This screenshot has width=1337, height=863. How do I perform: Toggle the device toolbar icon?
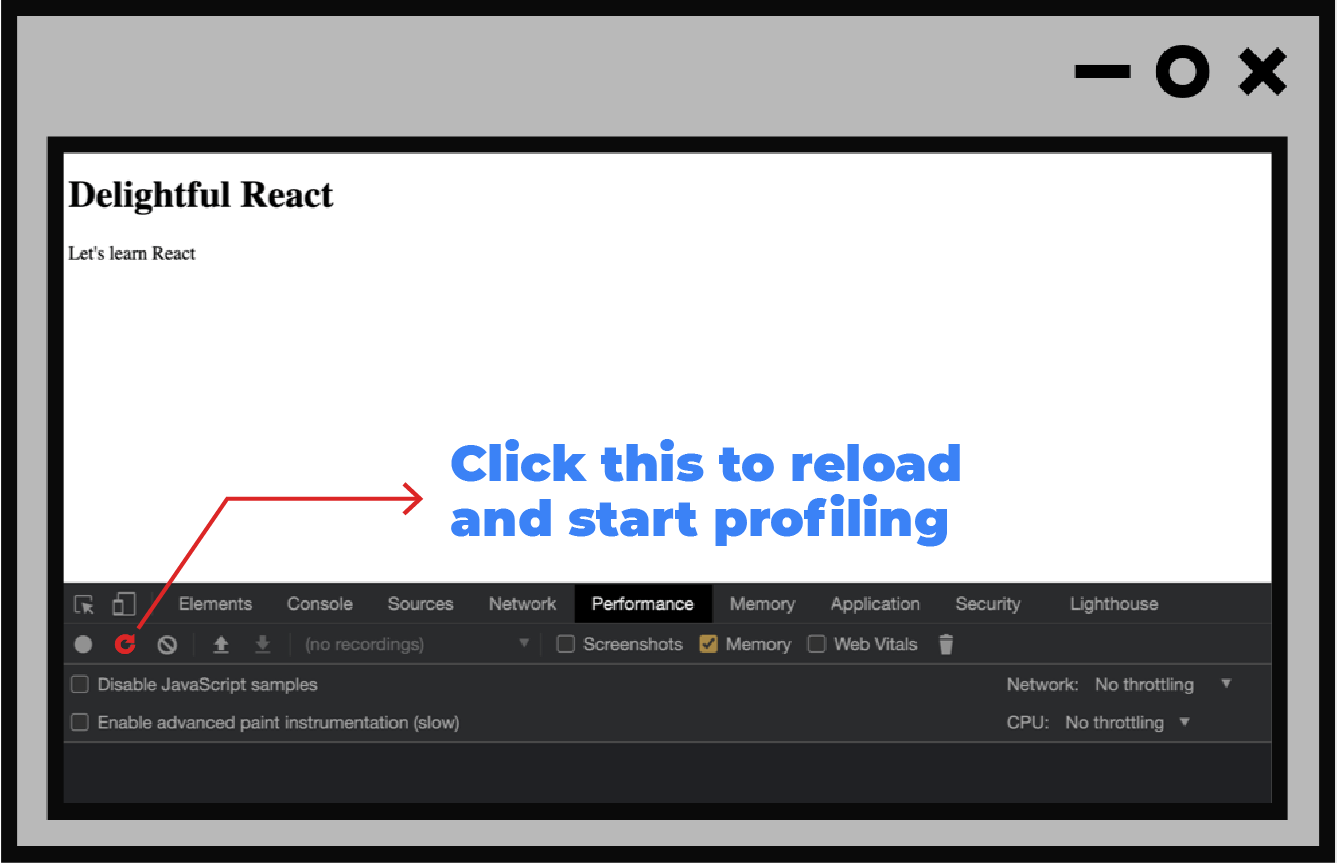tap(123, 604)
